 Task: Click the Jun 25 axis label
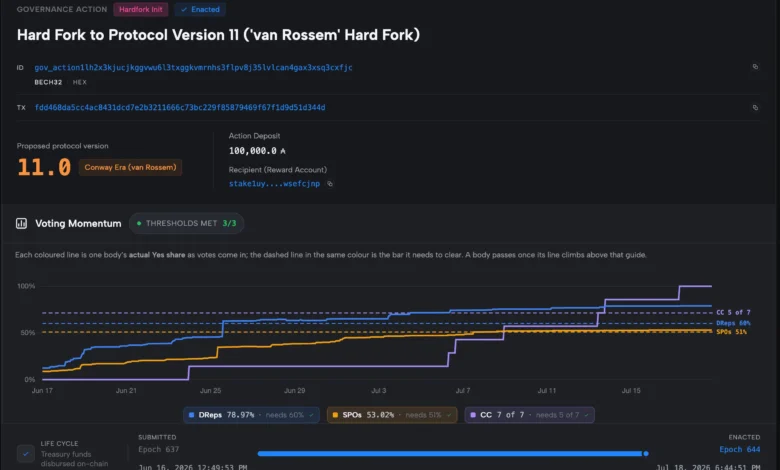pos(210,390)
